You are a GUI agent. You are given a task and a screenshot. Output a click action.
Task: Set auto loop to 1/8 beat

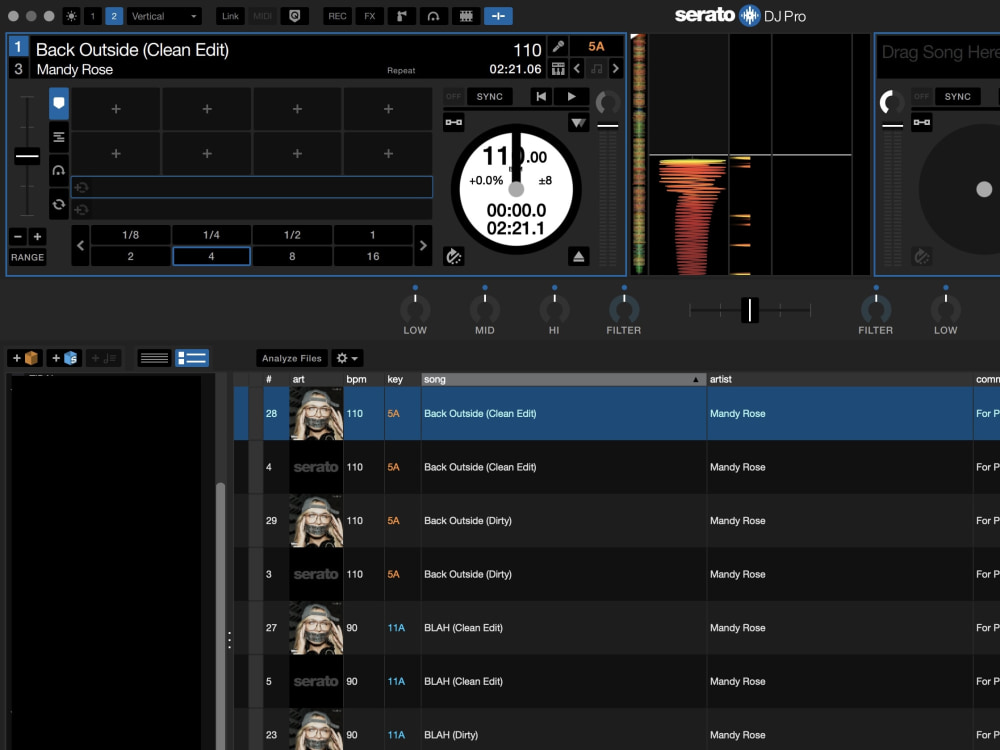pyautogui.click(x=130, y=235)
